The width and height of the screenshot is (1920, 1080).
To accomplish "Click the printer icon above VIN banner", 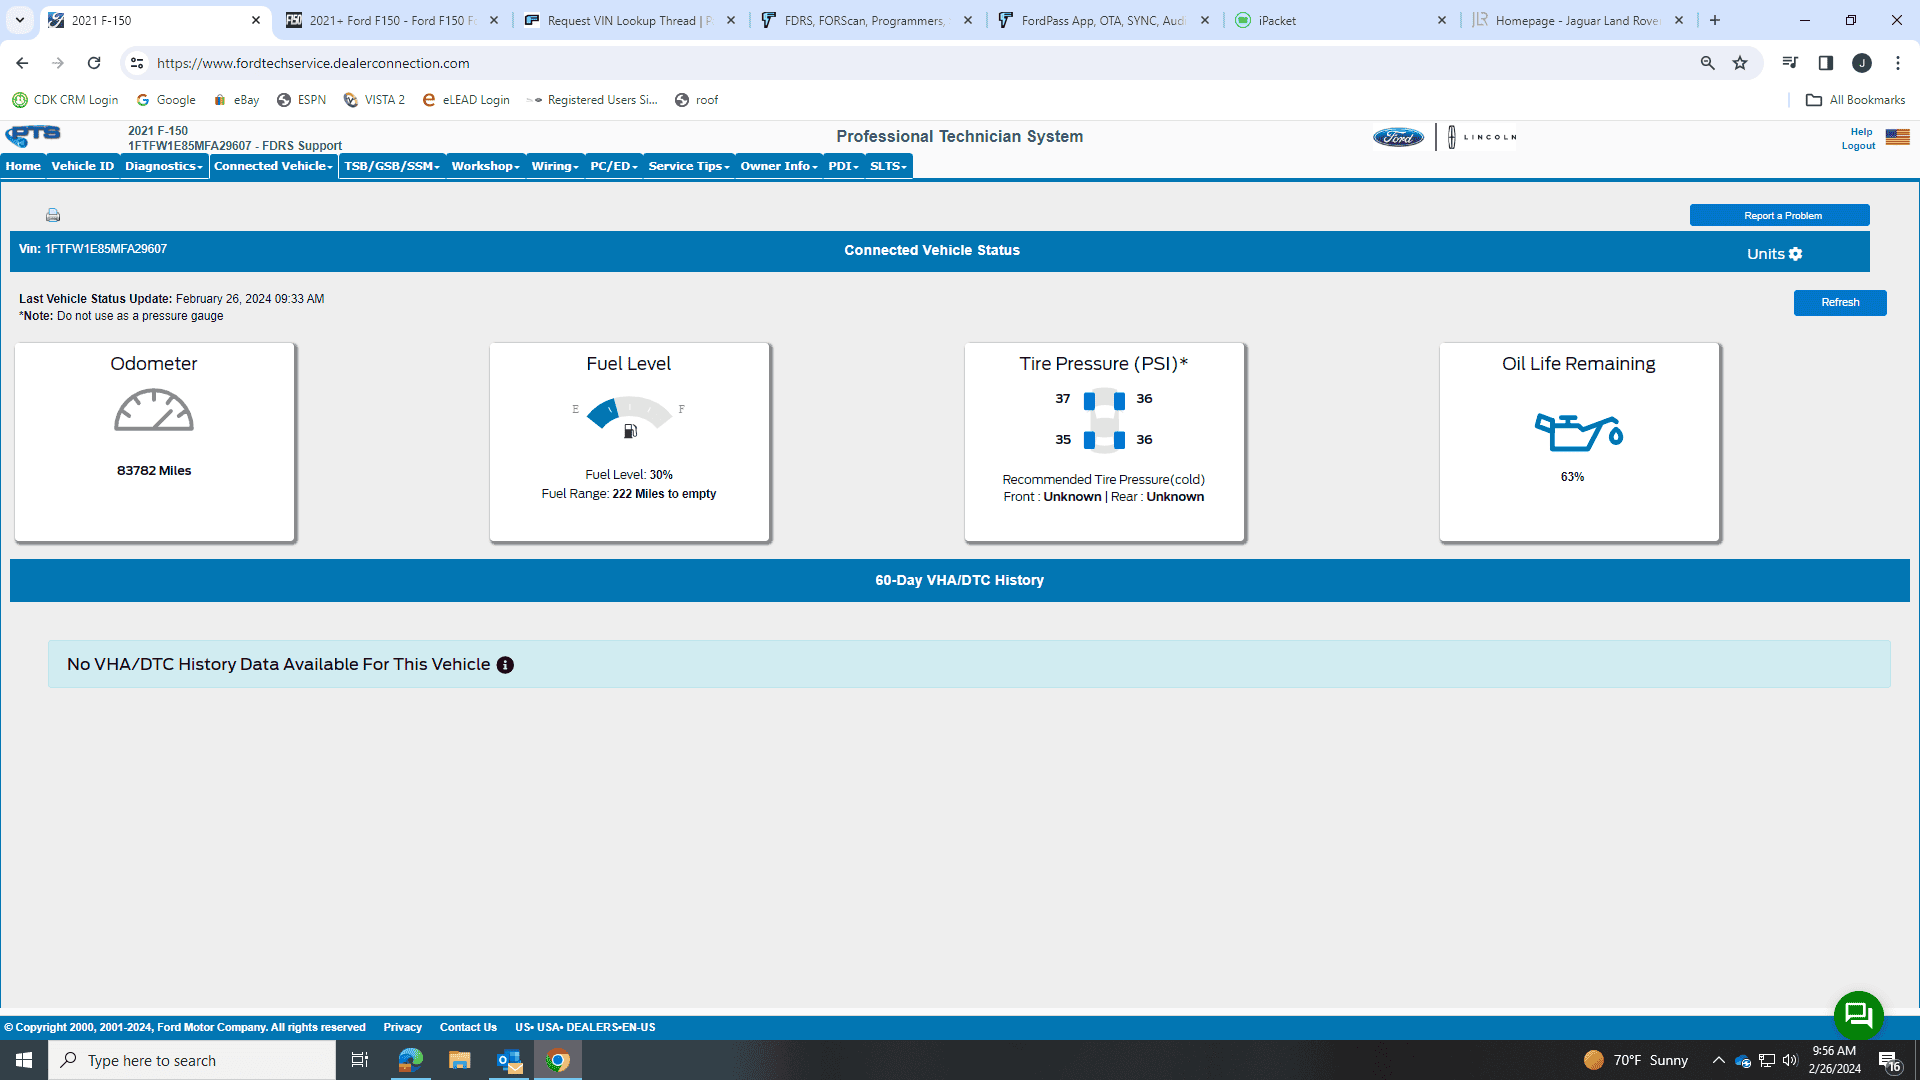I will click(53, 215).
